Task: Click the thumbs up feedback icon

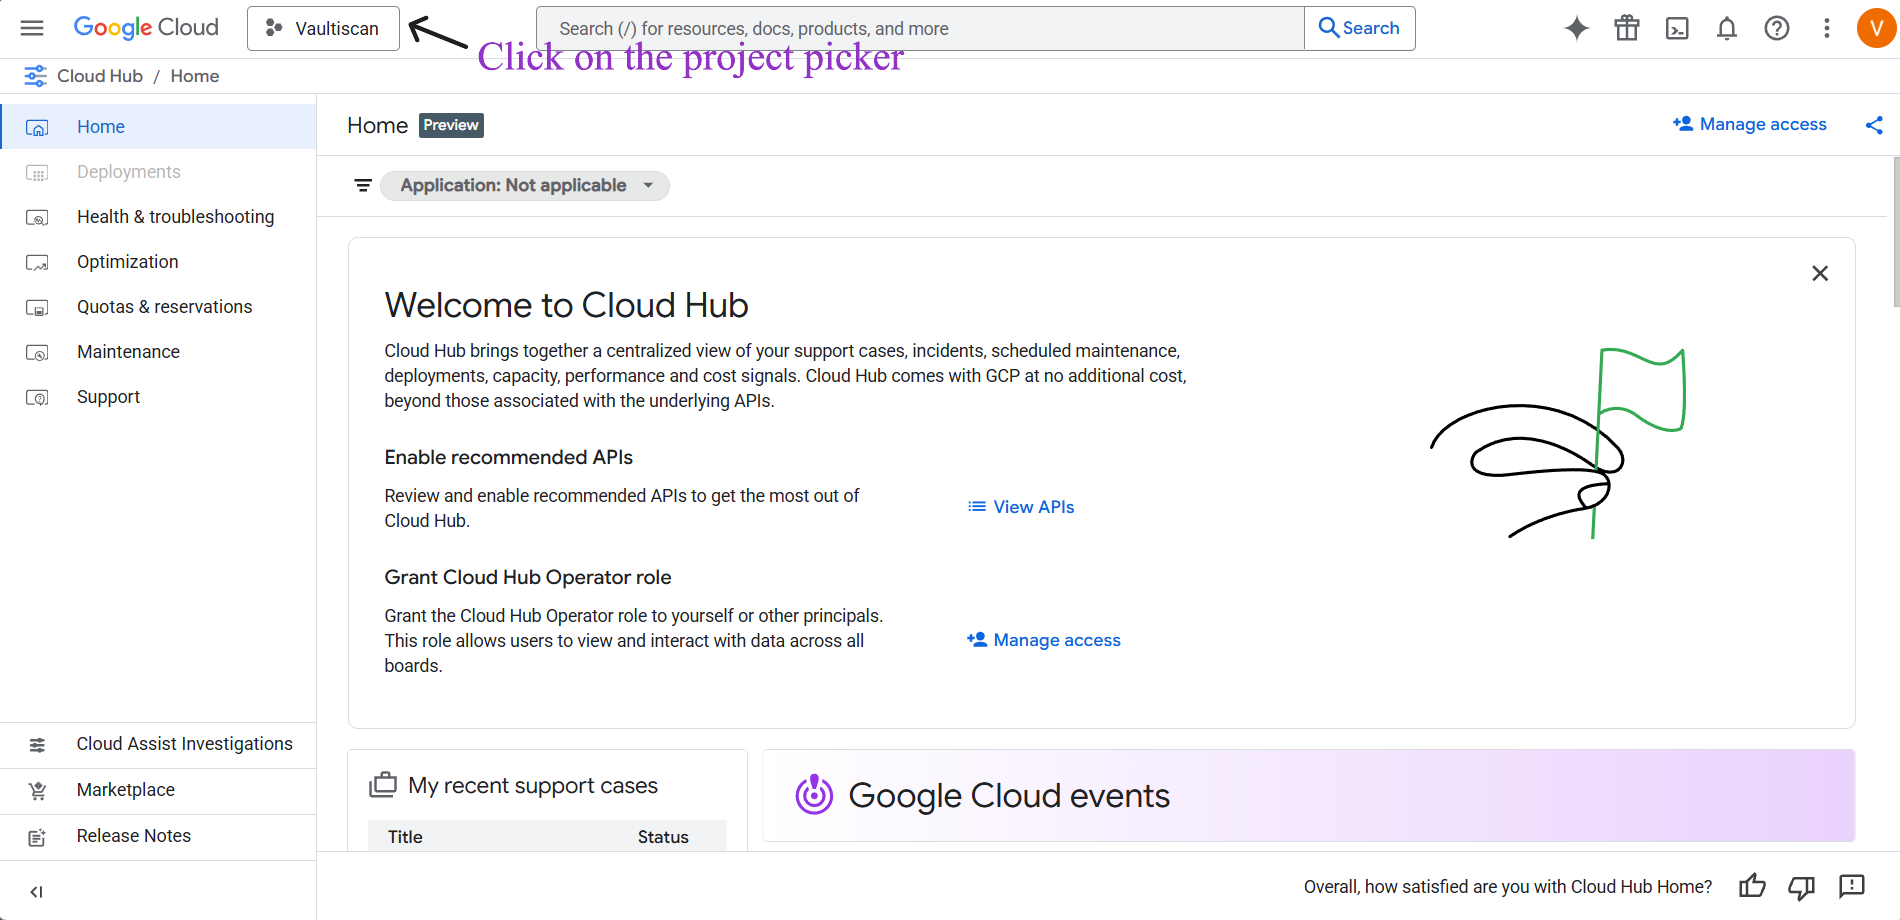Action: pos(1752,886)
